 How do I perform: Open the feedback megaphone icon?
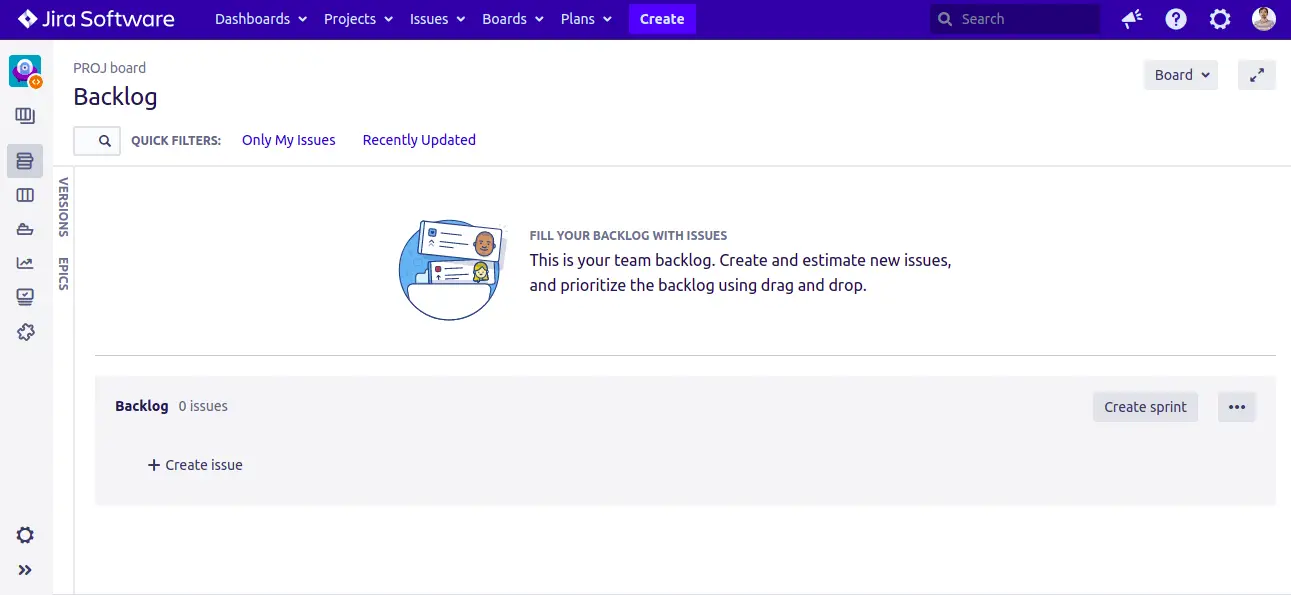[x=1132, y=19]
